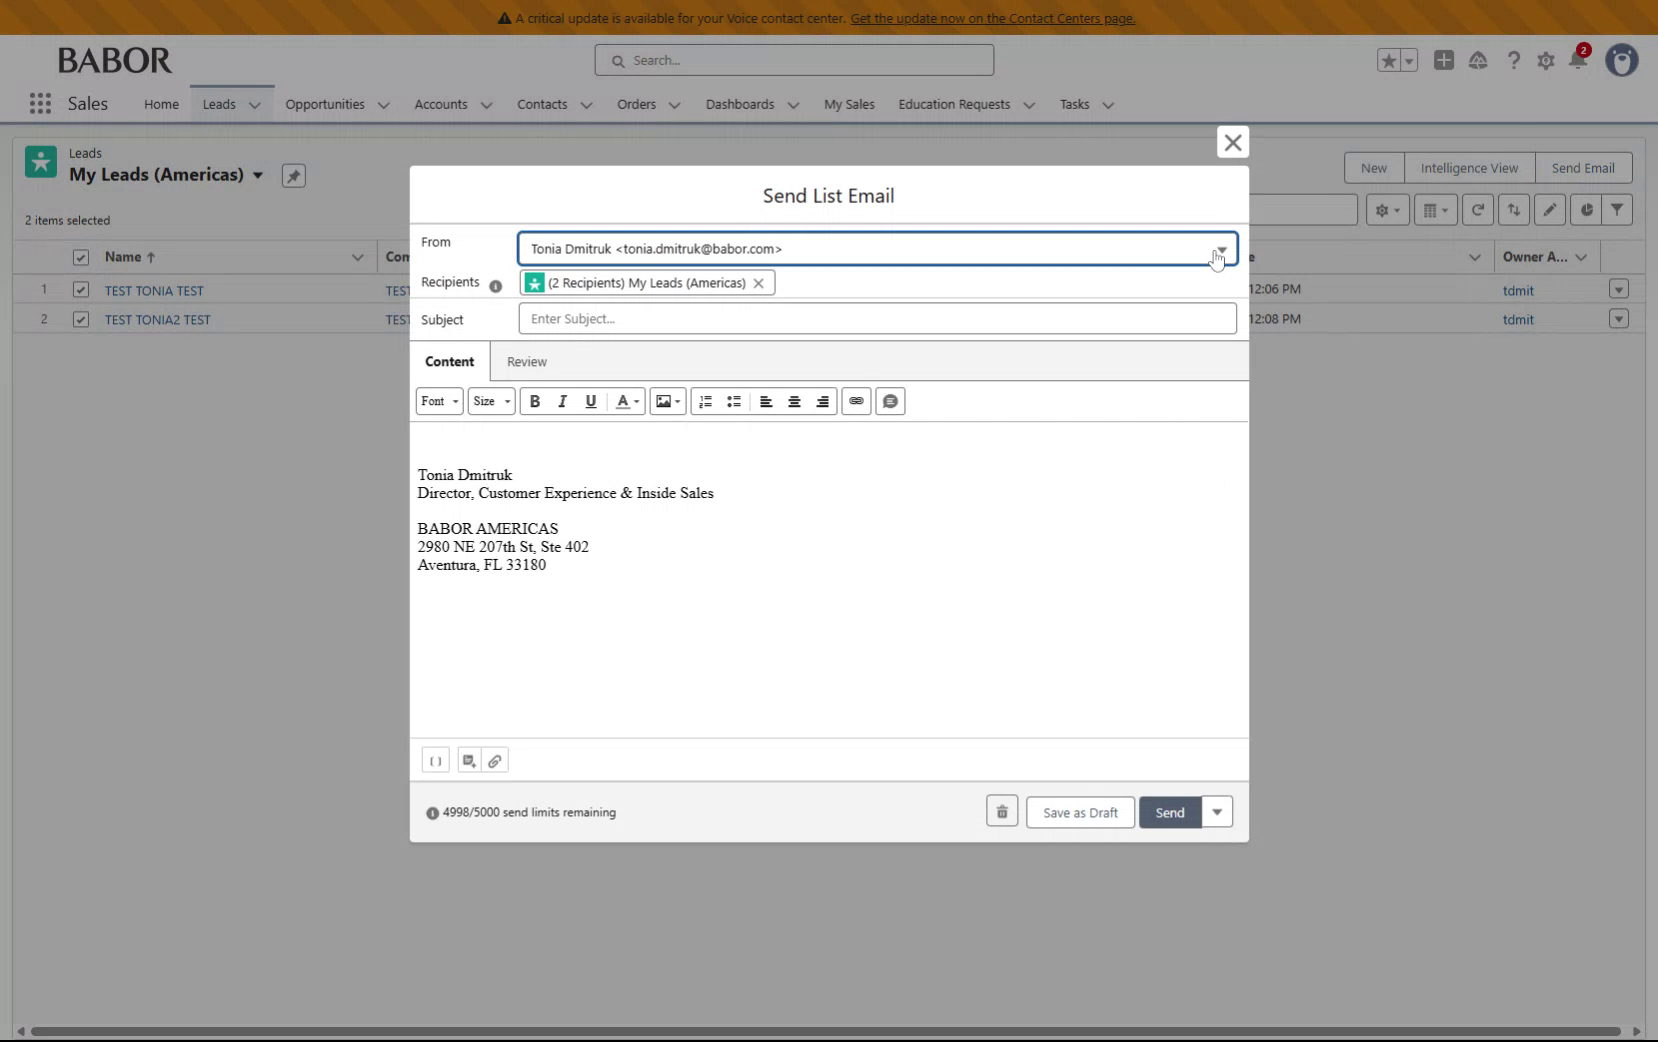Create a numbered list in the email
The height and width of the screenshot is (1042, 1658).
point(705,401)
